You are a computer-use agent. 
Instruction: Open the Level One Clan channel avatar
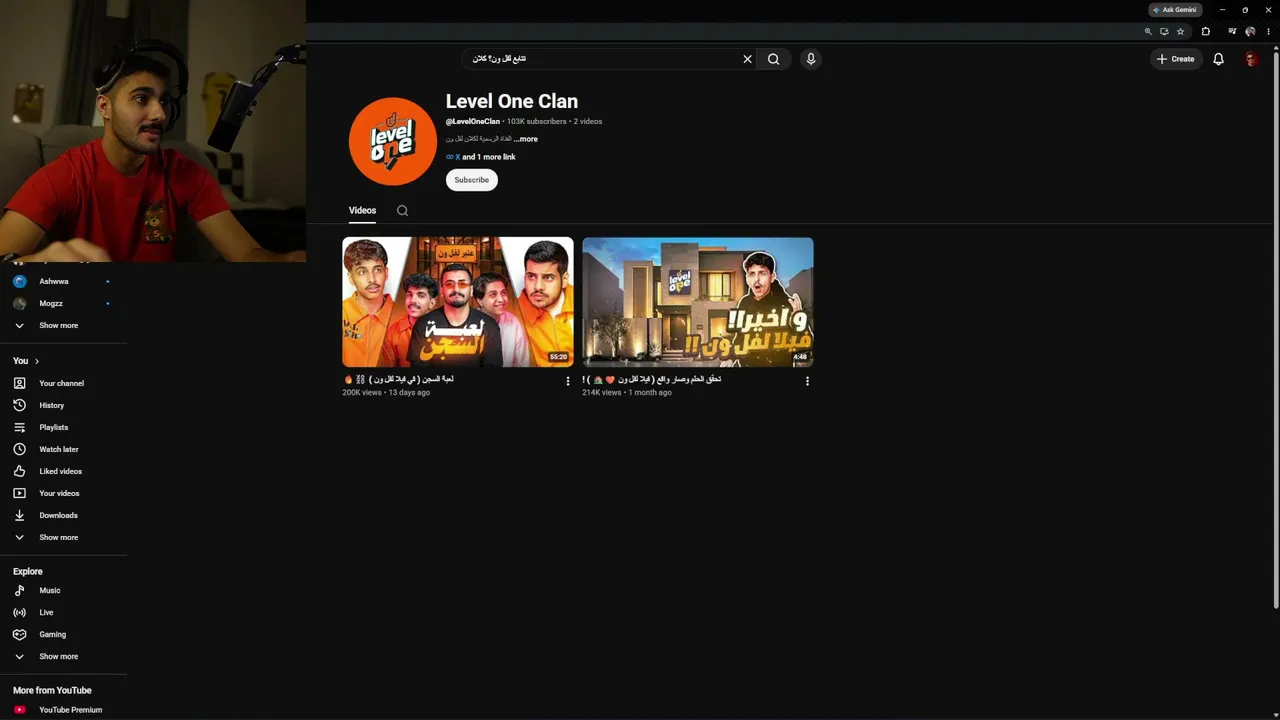click(393, 141)
